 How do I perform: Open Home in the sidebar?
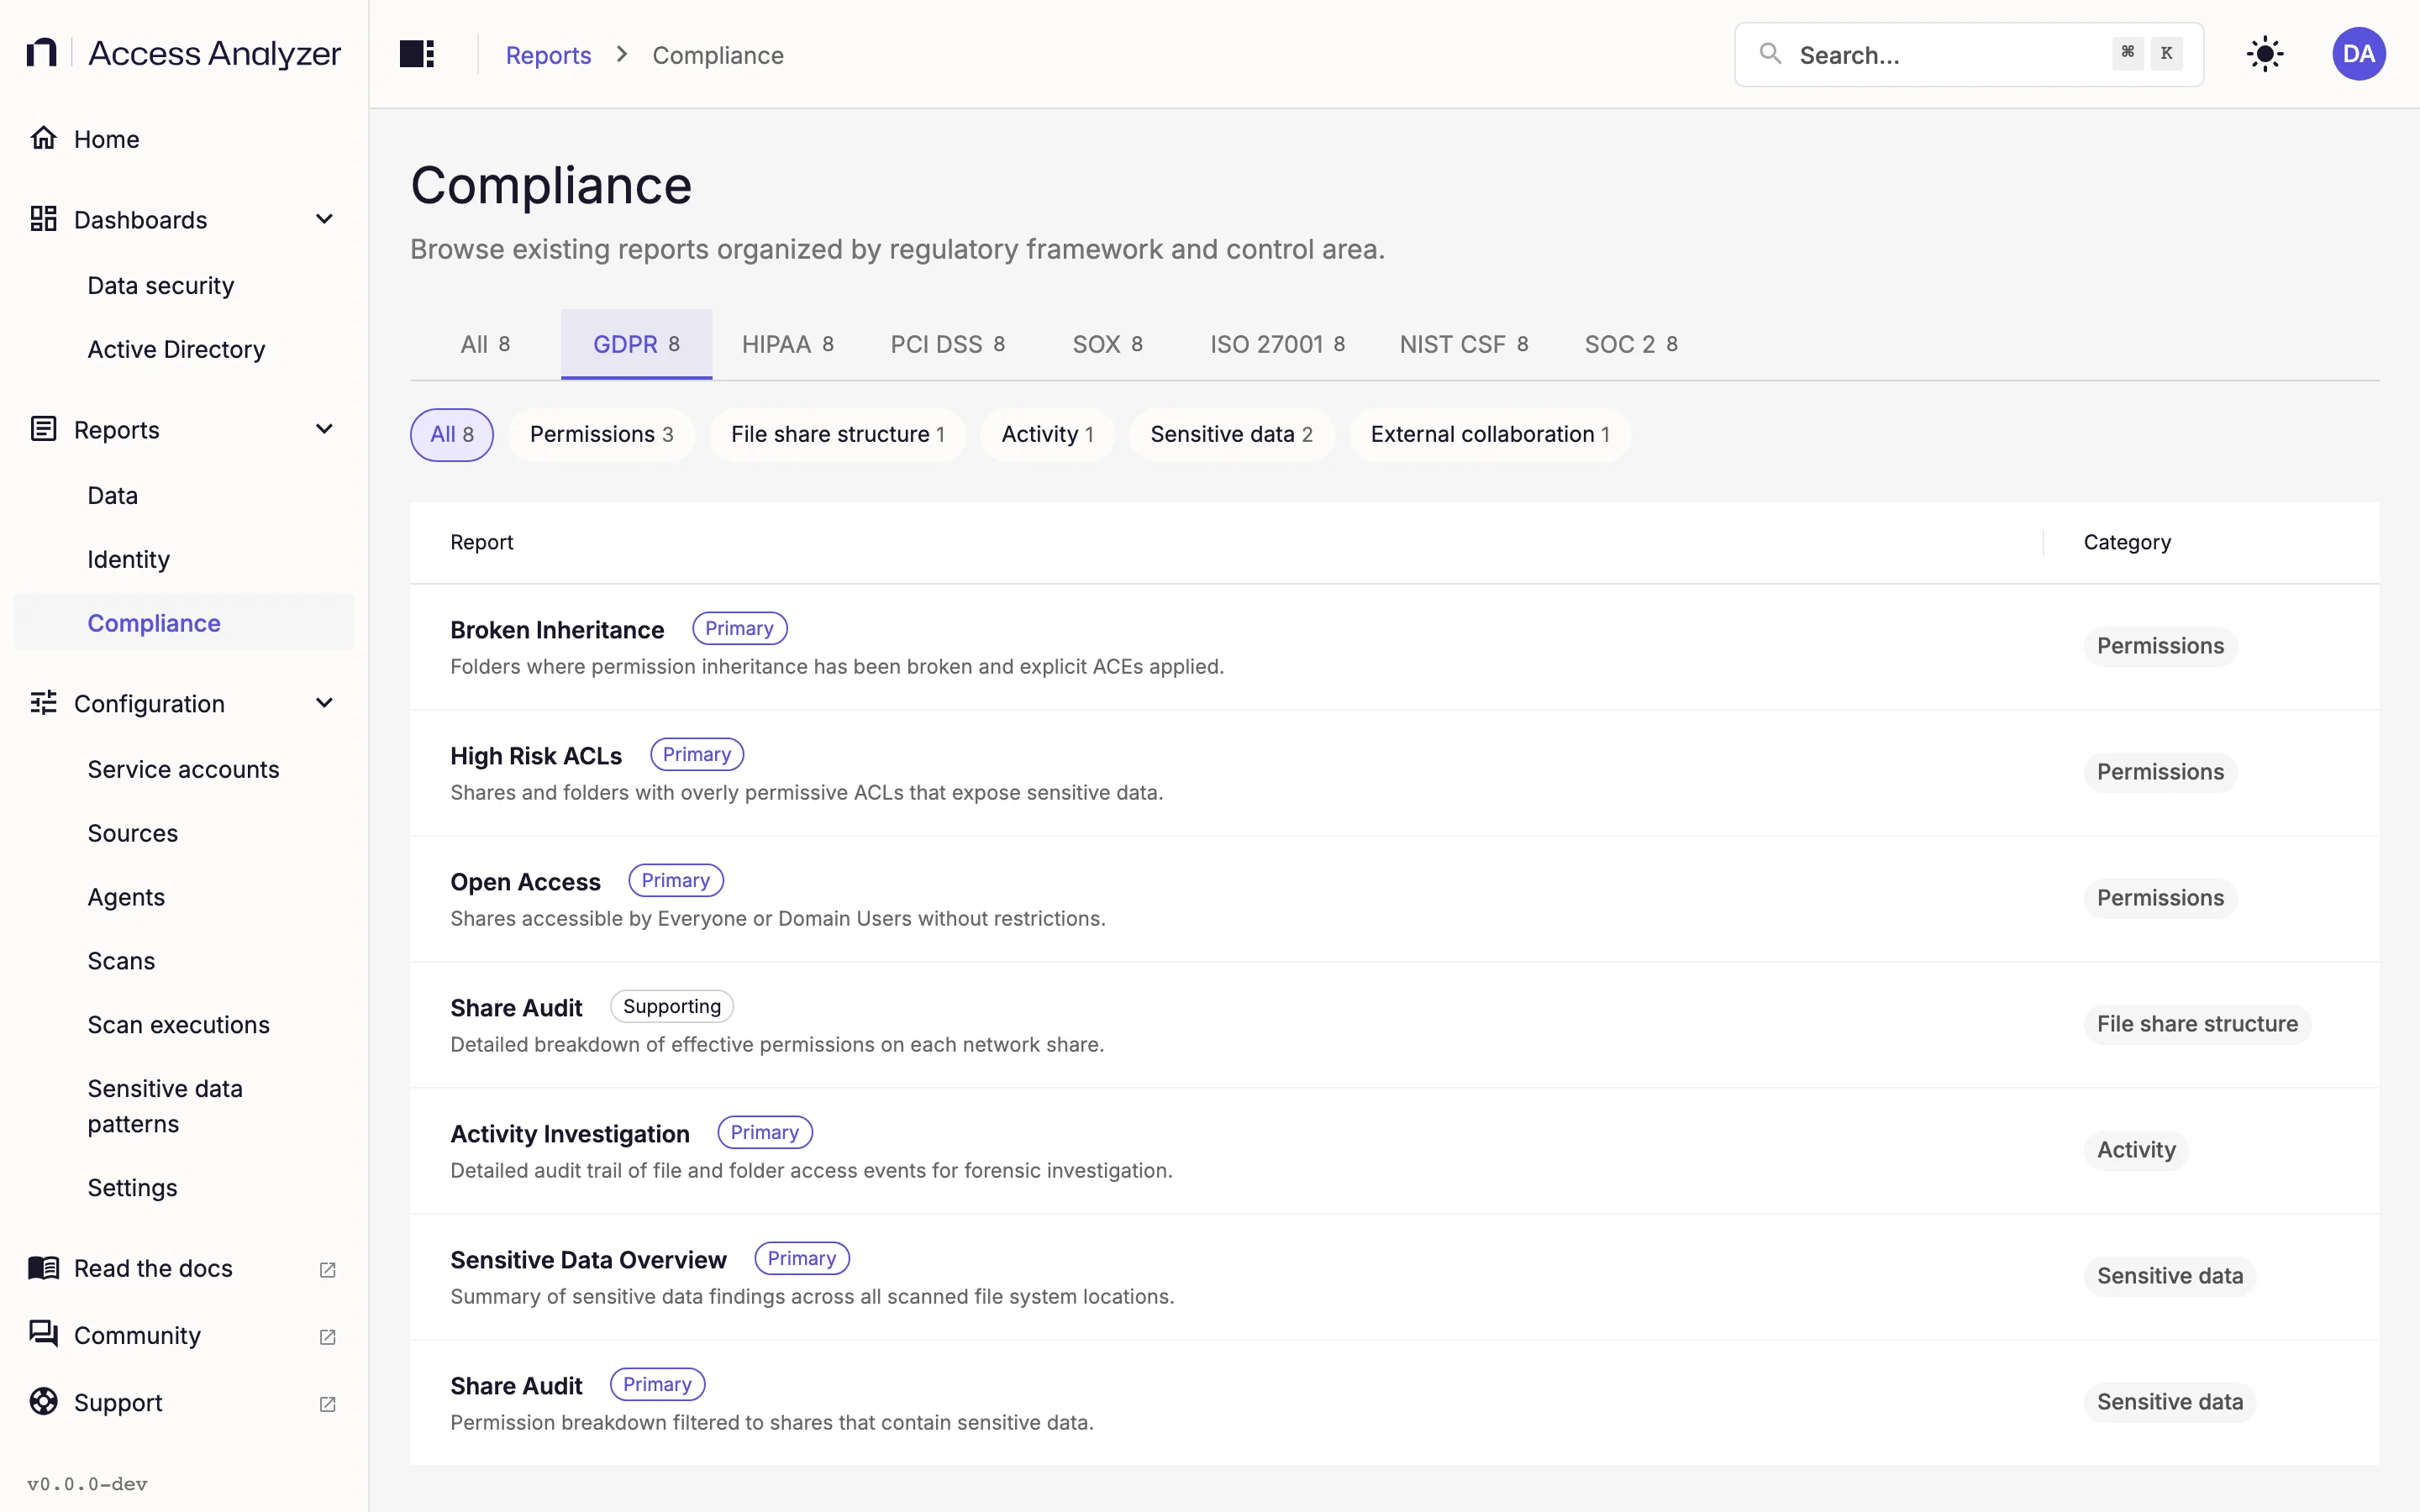(184, 138)
